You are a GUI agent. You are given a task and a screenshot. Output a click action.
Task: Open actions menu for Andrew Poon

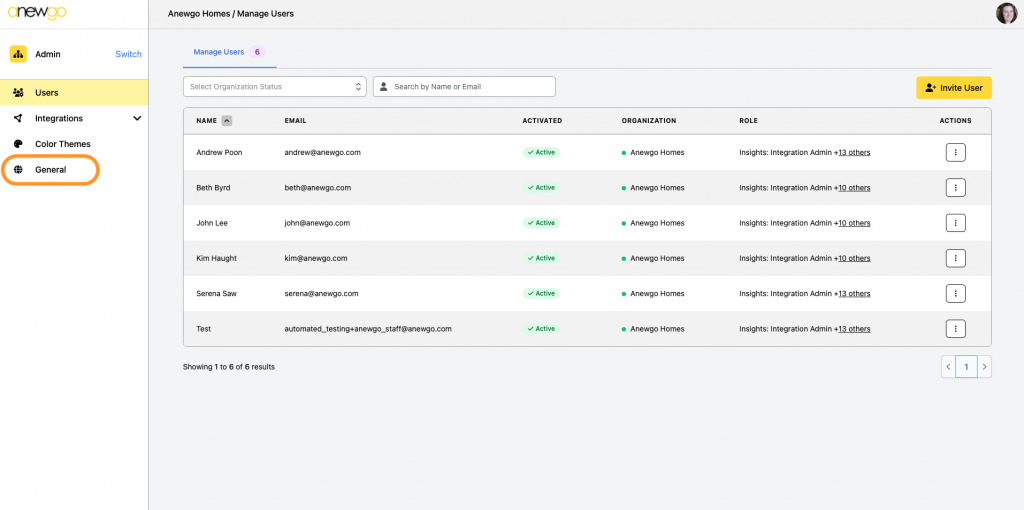[x=955, y=152]
